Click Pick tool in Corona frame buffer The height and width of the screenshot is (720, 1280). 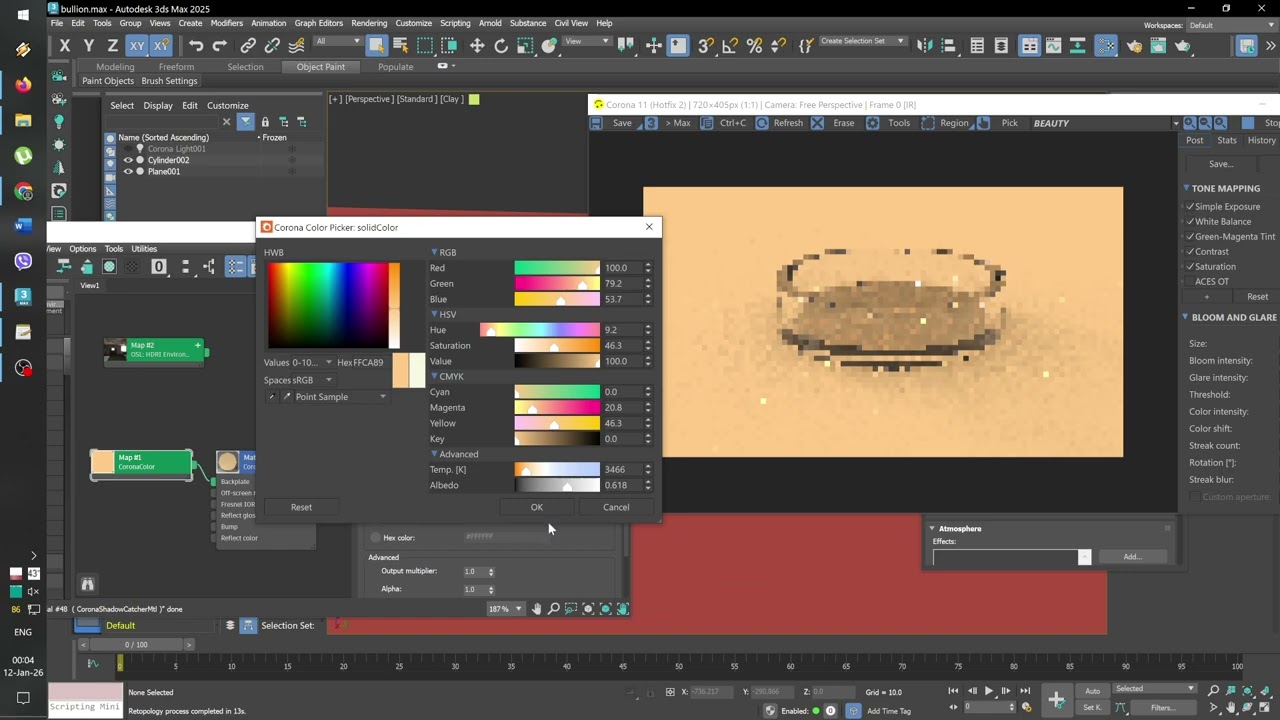(x=1000, y=123)
